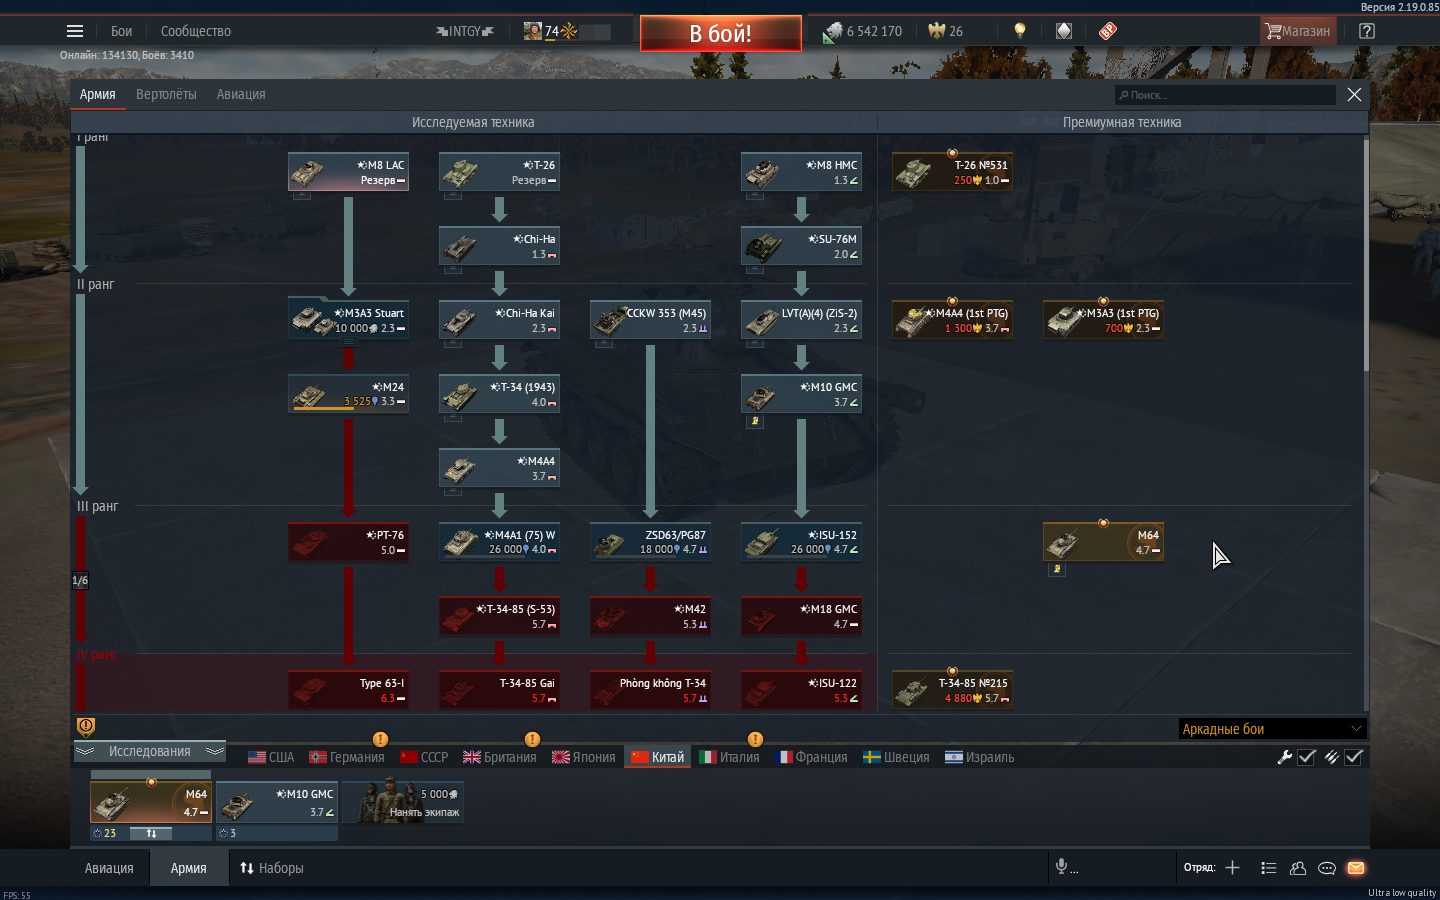Image resolution: width=1440 pixels, height=900 pixels.
Task: Open the contacts friends icon
Action: pyautogui.click(x=1298, y=868)
